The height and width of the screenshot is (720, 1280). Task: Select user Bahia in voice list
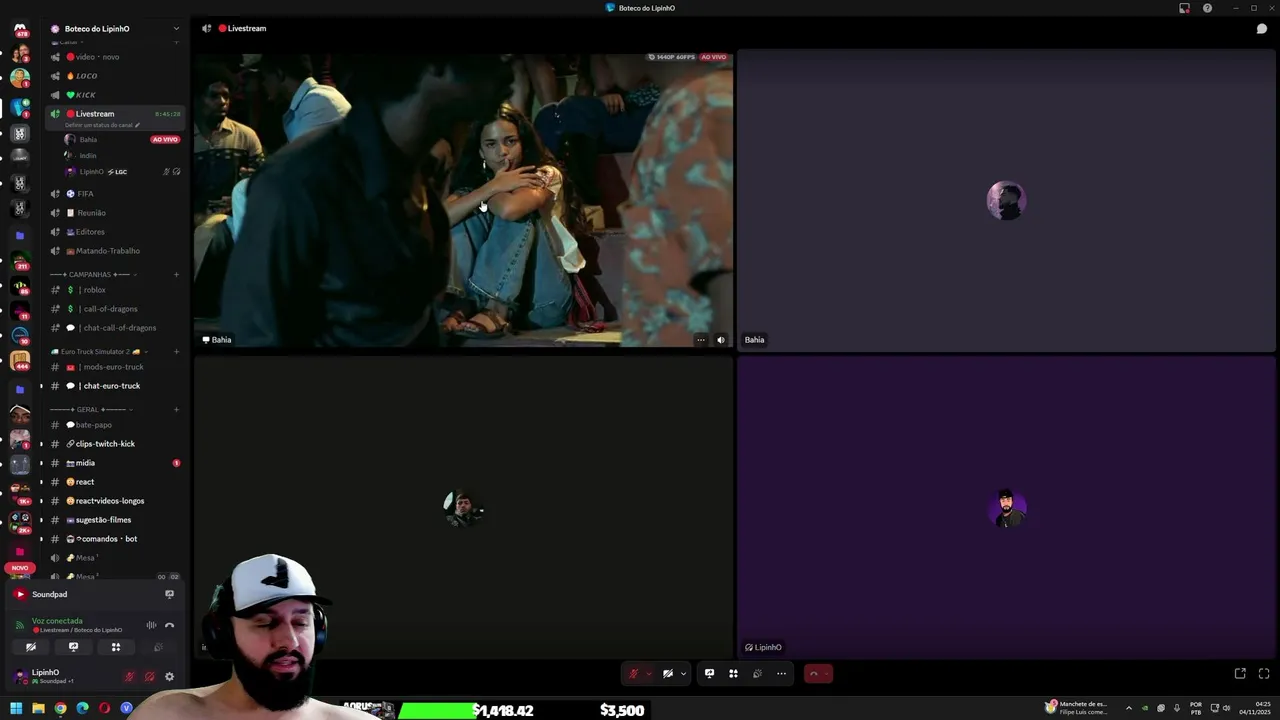tap(88, 140)
